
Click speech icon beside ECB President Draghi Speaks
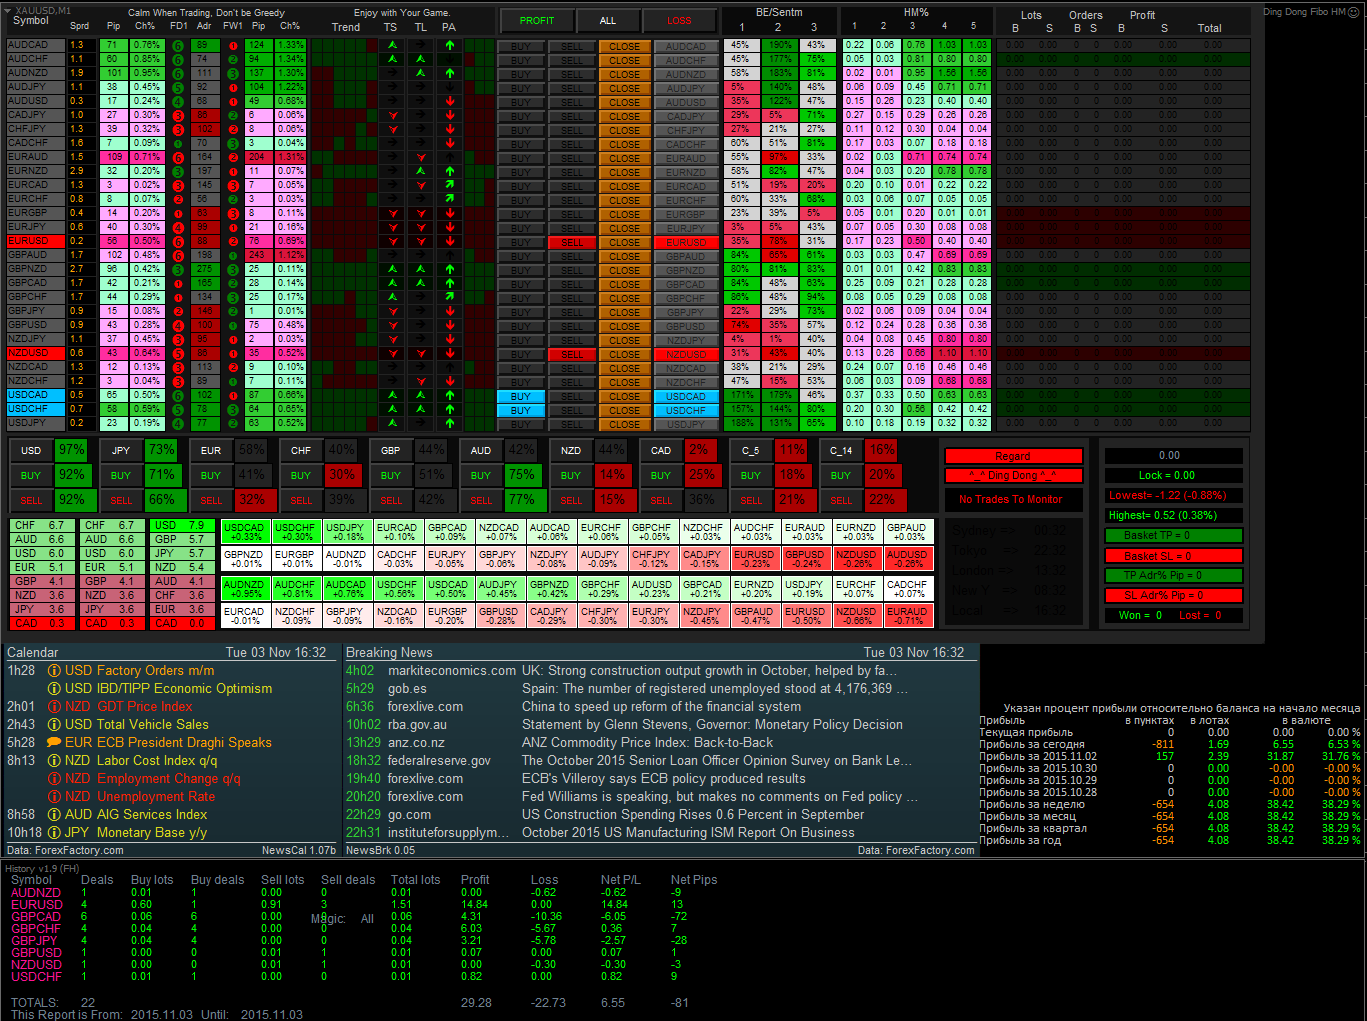tap(54, 743)
